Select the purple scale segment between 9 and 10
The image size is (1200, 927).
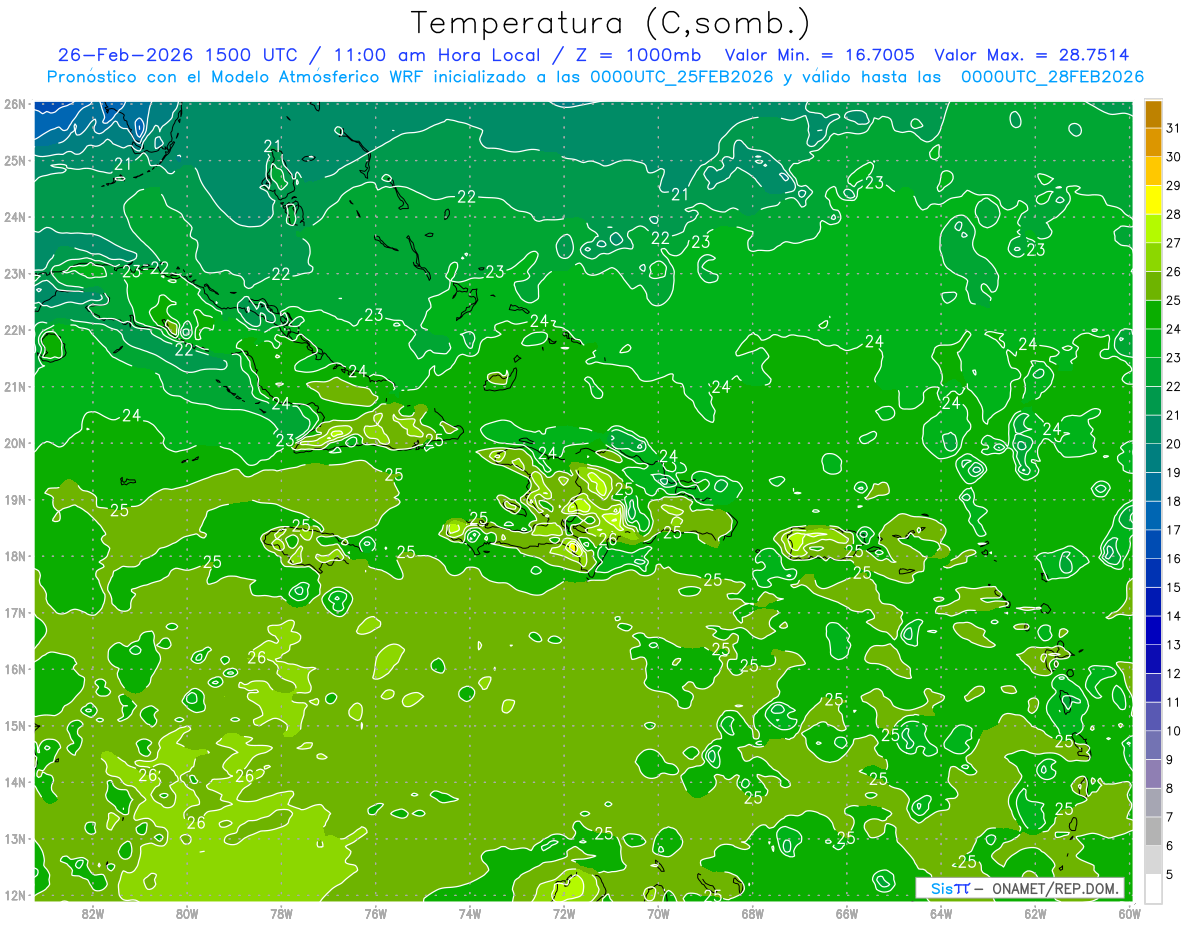point(1154,745)
